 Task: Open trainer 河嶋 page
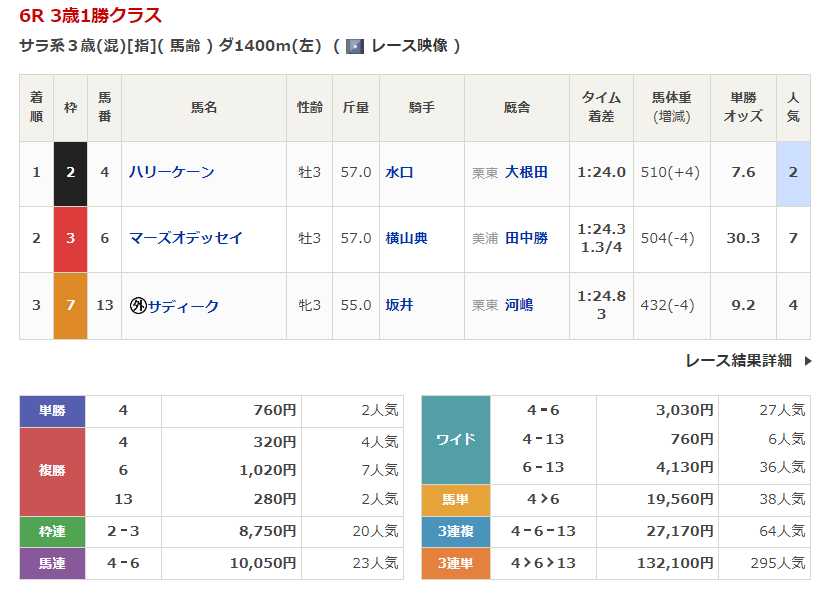coord(519,305)
